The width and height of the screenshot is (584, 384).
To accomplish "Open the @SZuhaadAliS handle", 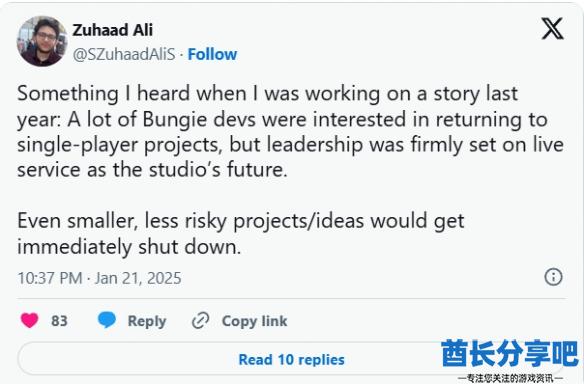I will click(124, 54).
